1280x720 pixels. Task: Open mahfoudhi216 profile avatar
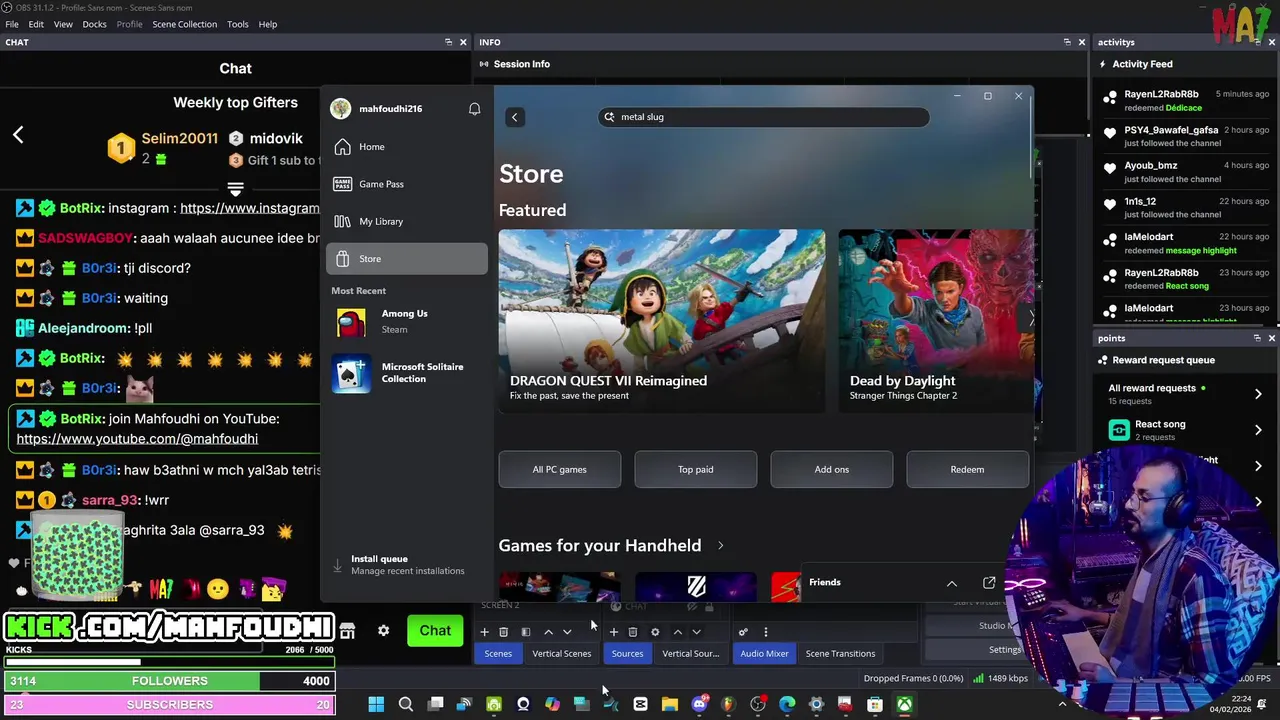(341, 108)
